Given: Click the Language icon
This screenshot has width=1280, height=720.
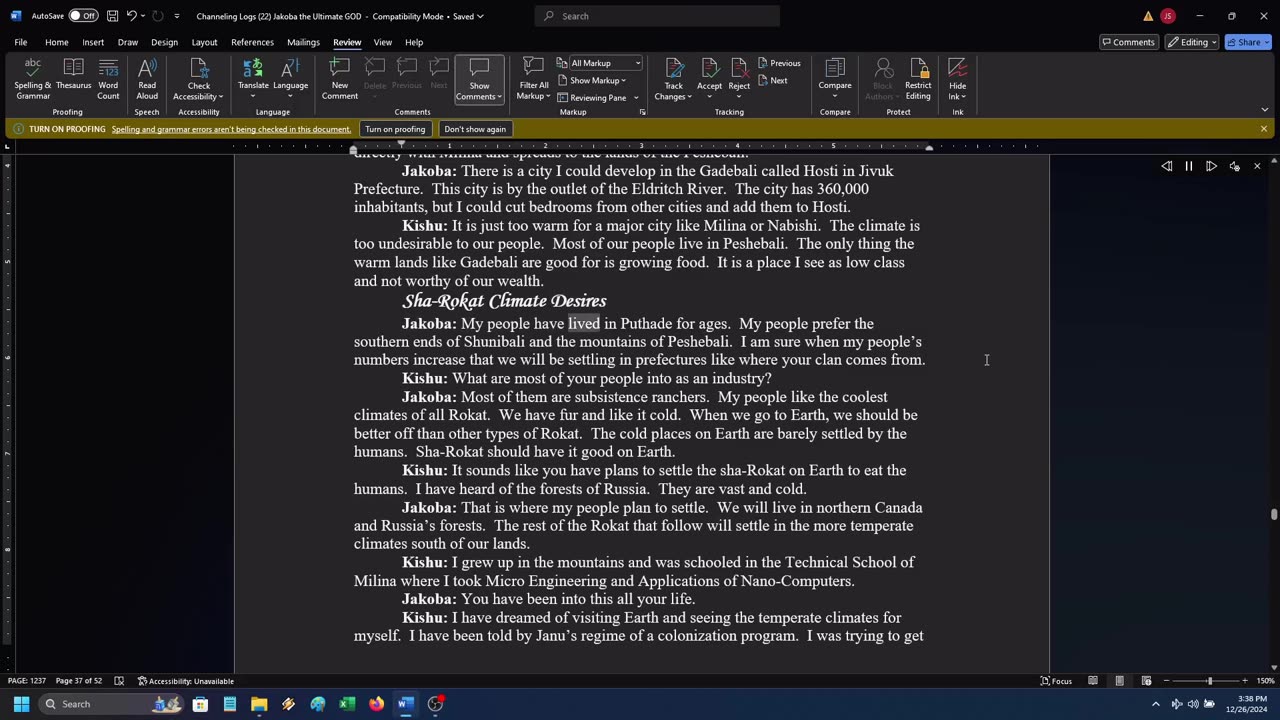Looking at the screenshot, I should point(290,68).
